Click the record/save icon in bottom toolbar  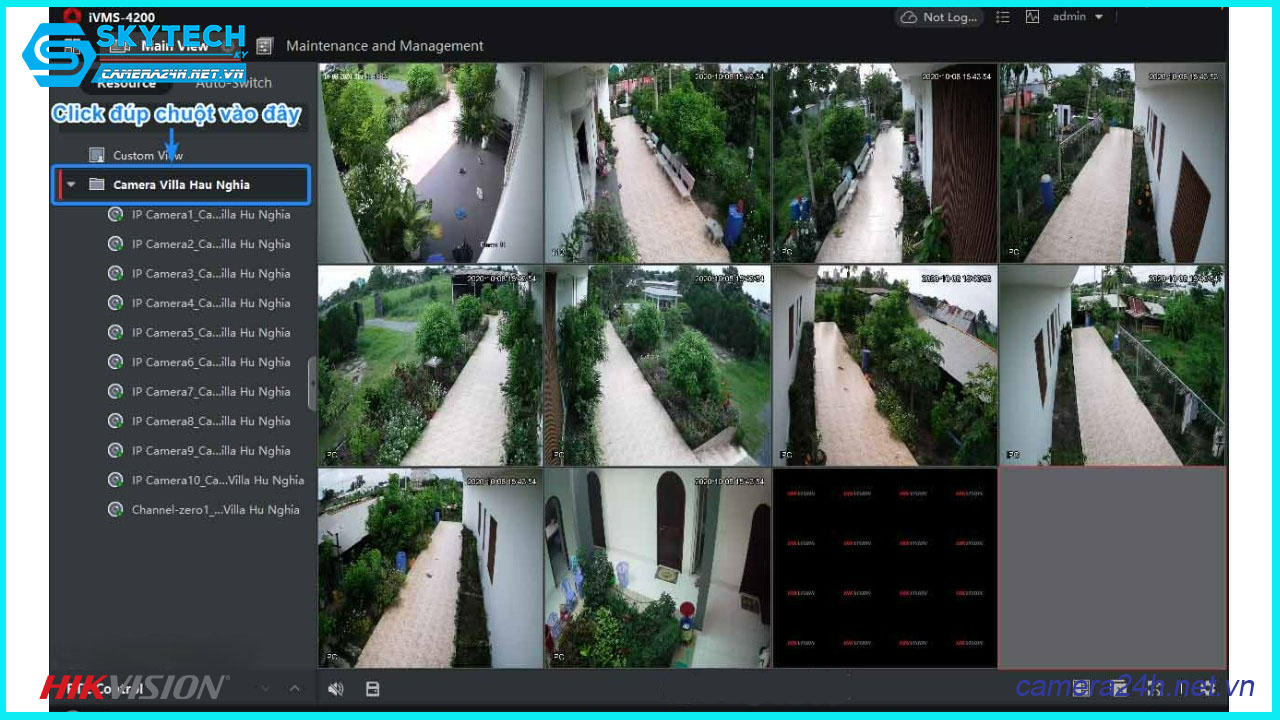[372, 688]
